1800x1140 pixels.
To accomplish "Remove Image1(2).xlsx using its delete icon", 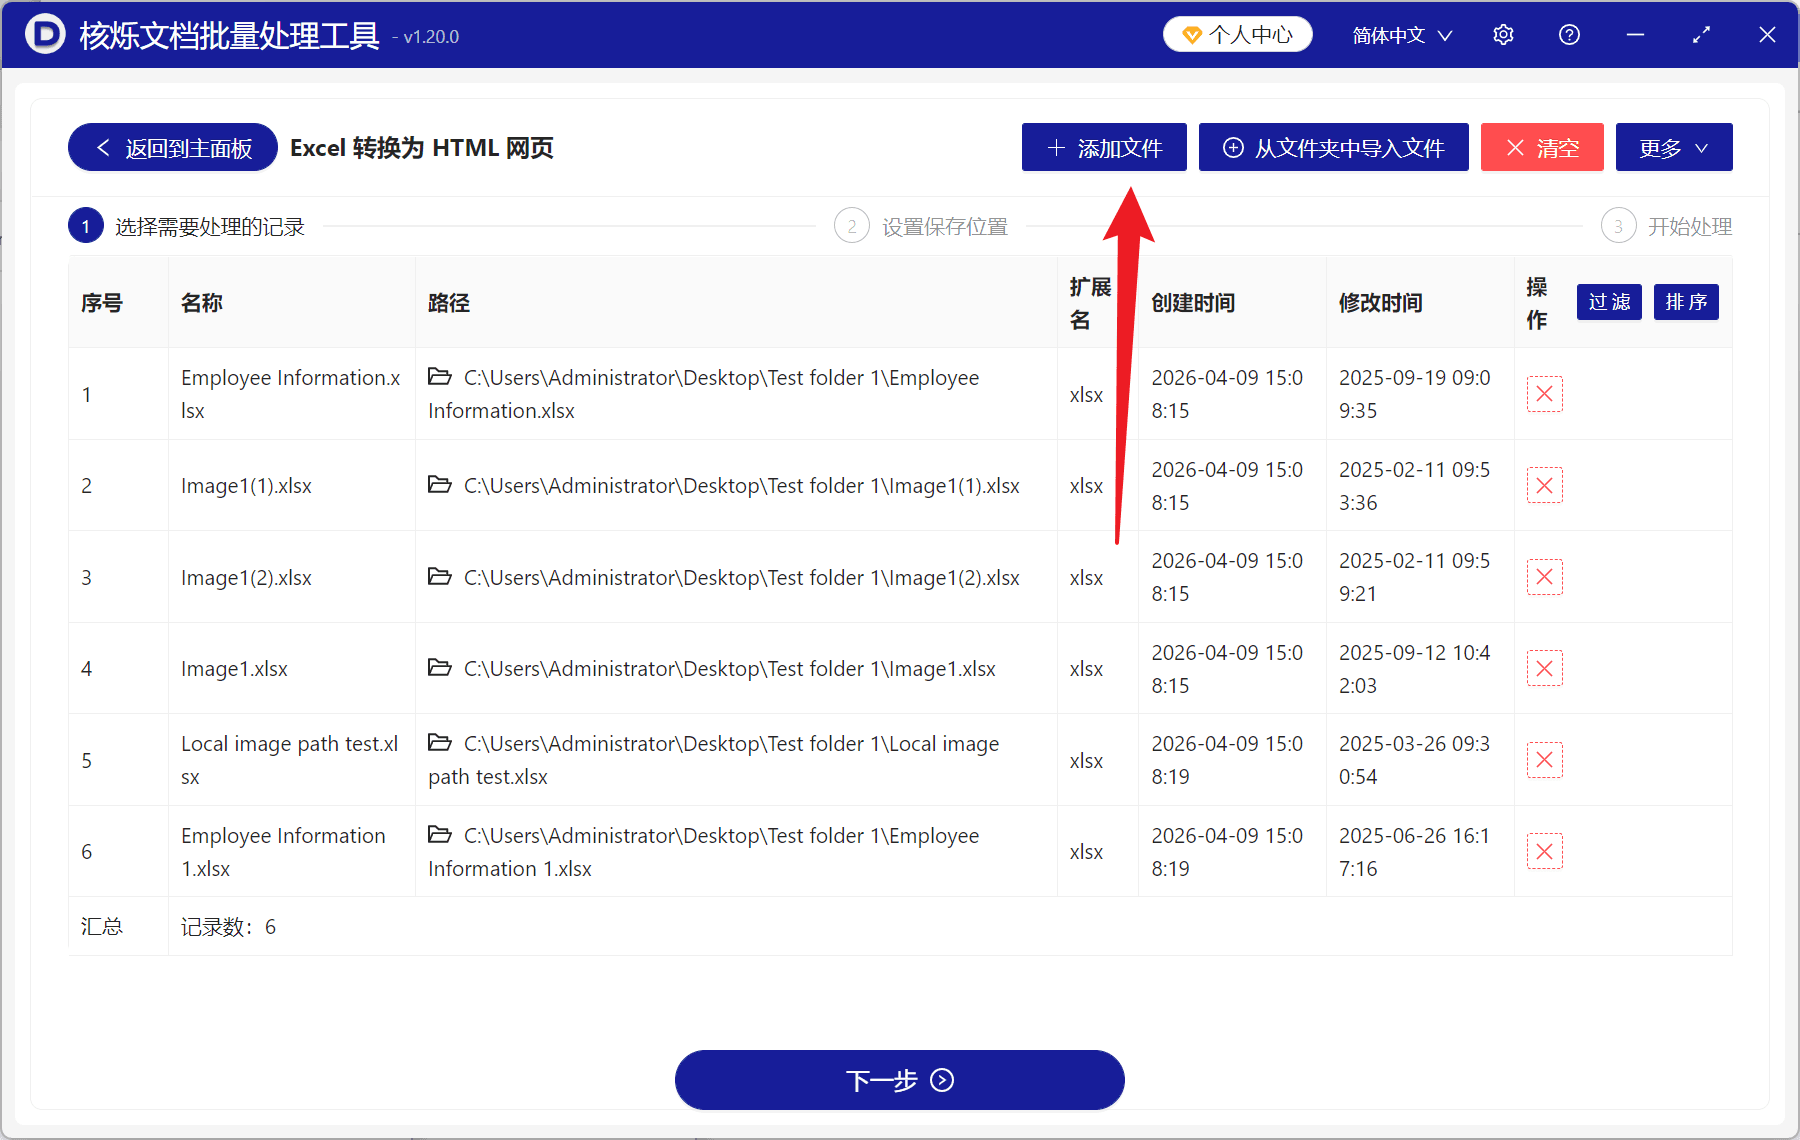I will click(1544, 577).
